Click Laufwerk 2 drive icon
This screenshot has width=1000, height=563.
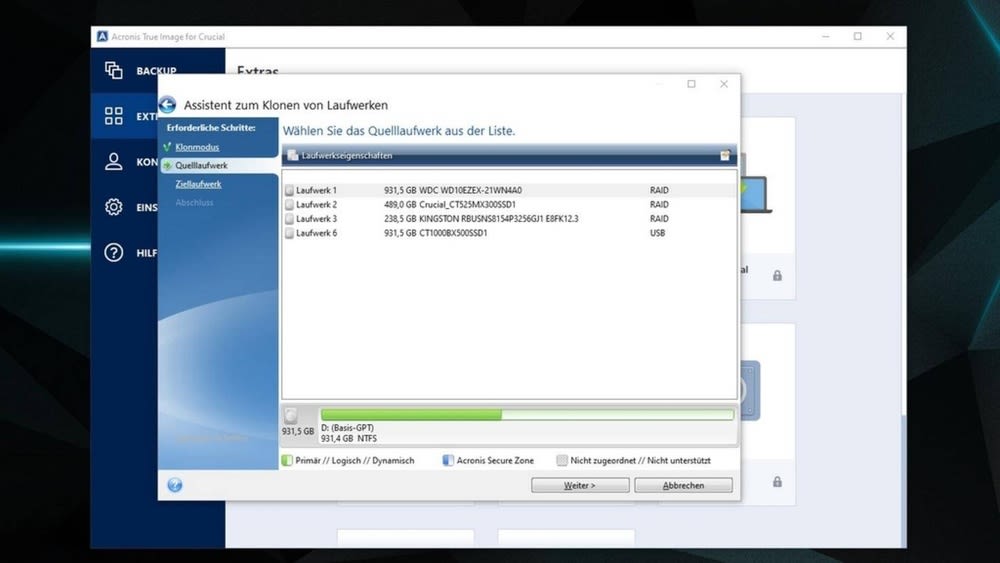[290, 205]
